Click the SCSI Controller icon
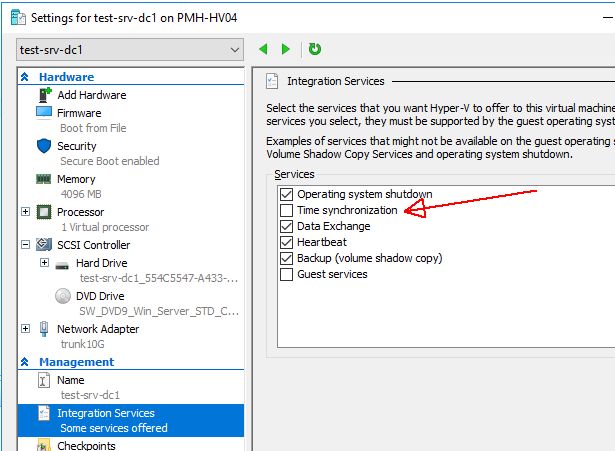 tap(44, 245)
